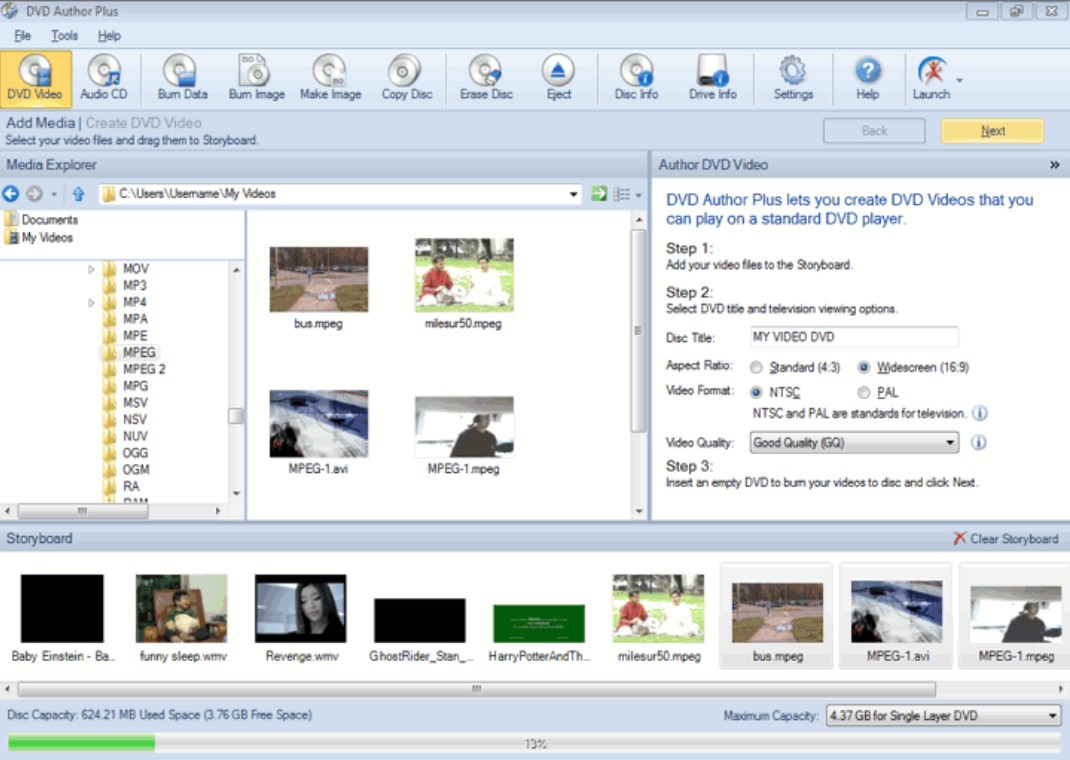Enable the PAL video format

pos(862,392)
